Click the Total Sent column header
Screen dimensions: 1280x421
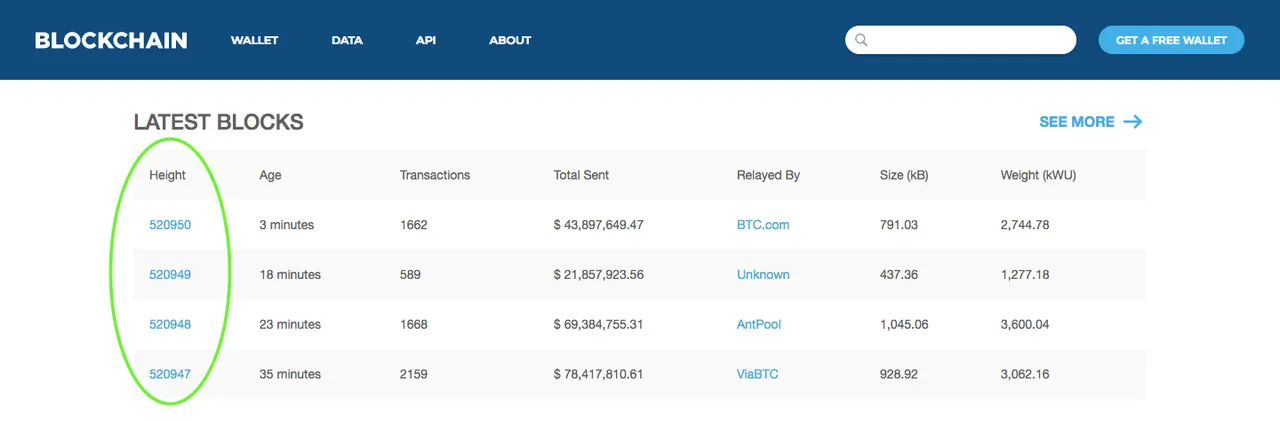(x=581, y=175)
